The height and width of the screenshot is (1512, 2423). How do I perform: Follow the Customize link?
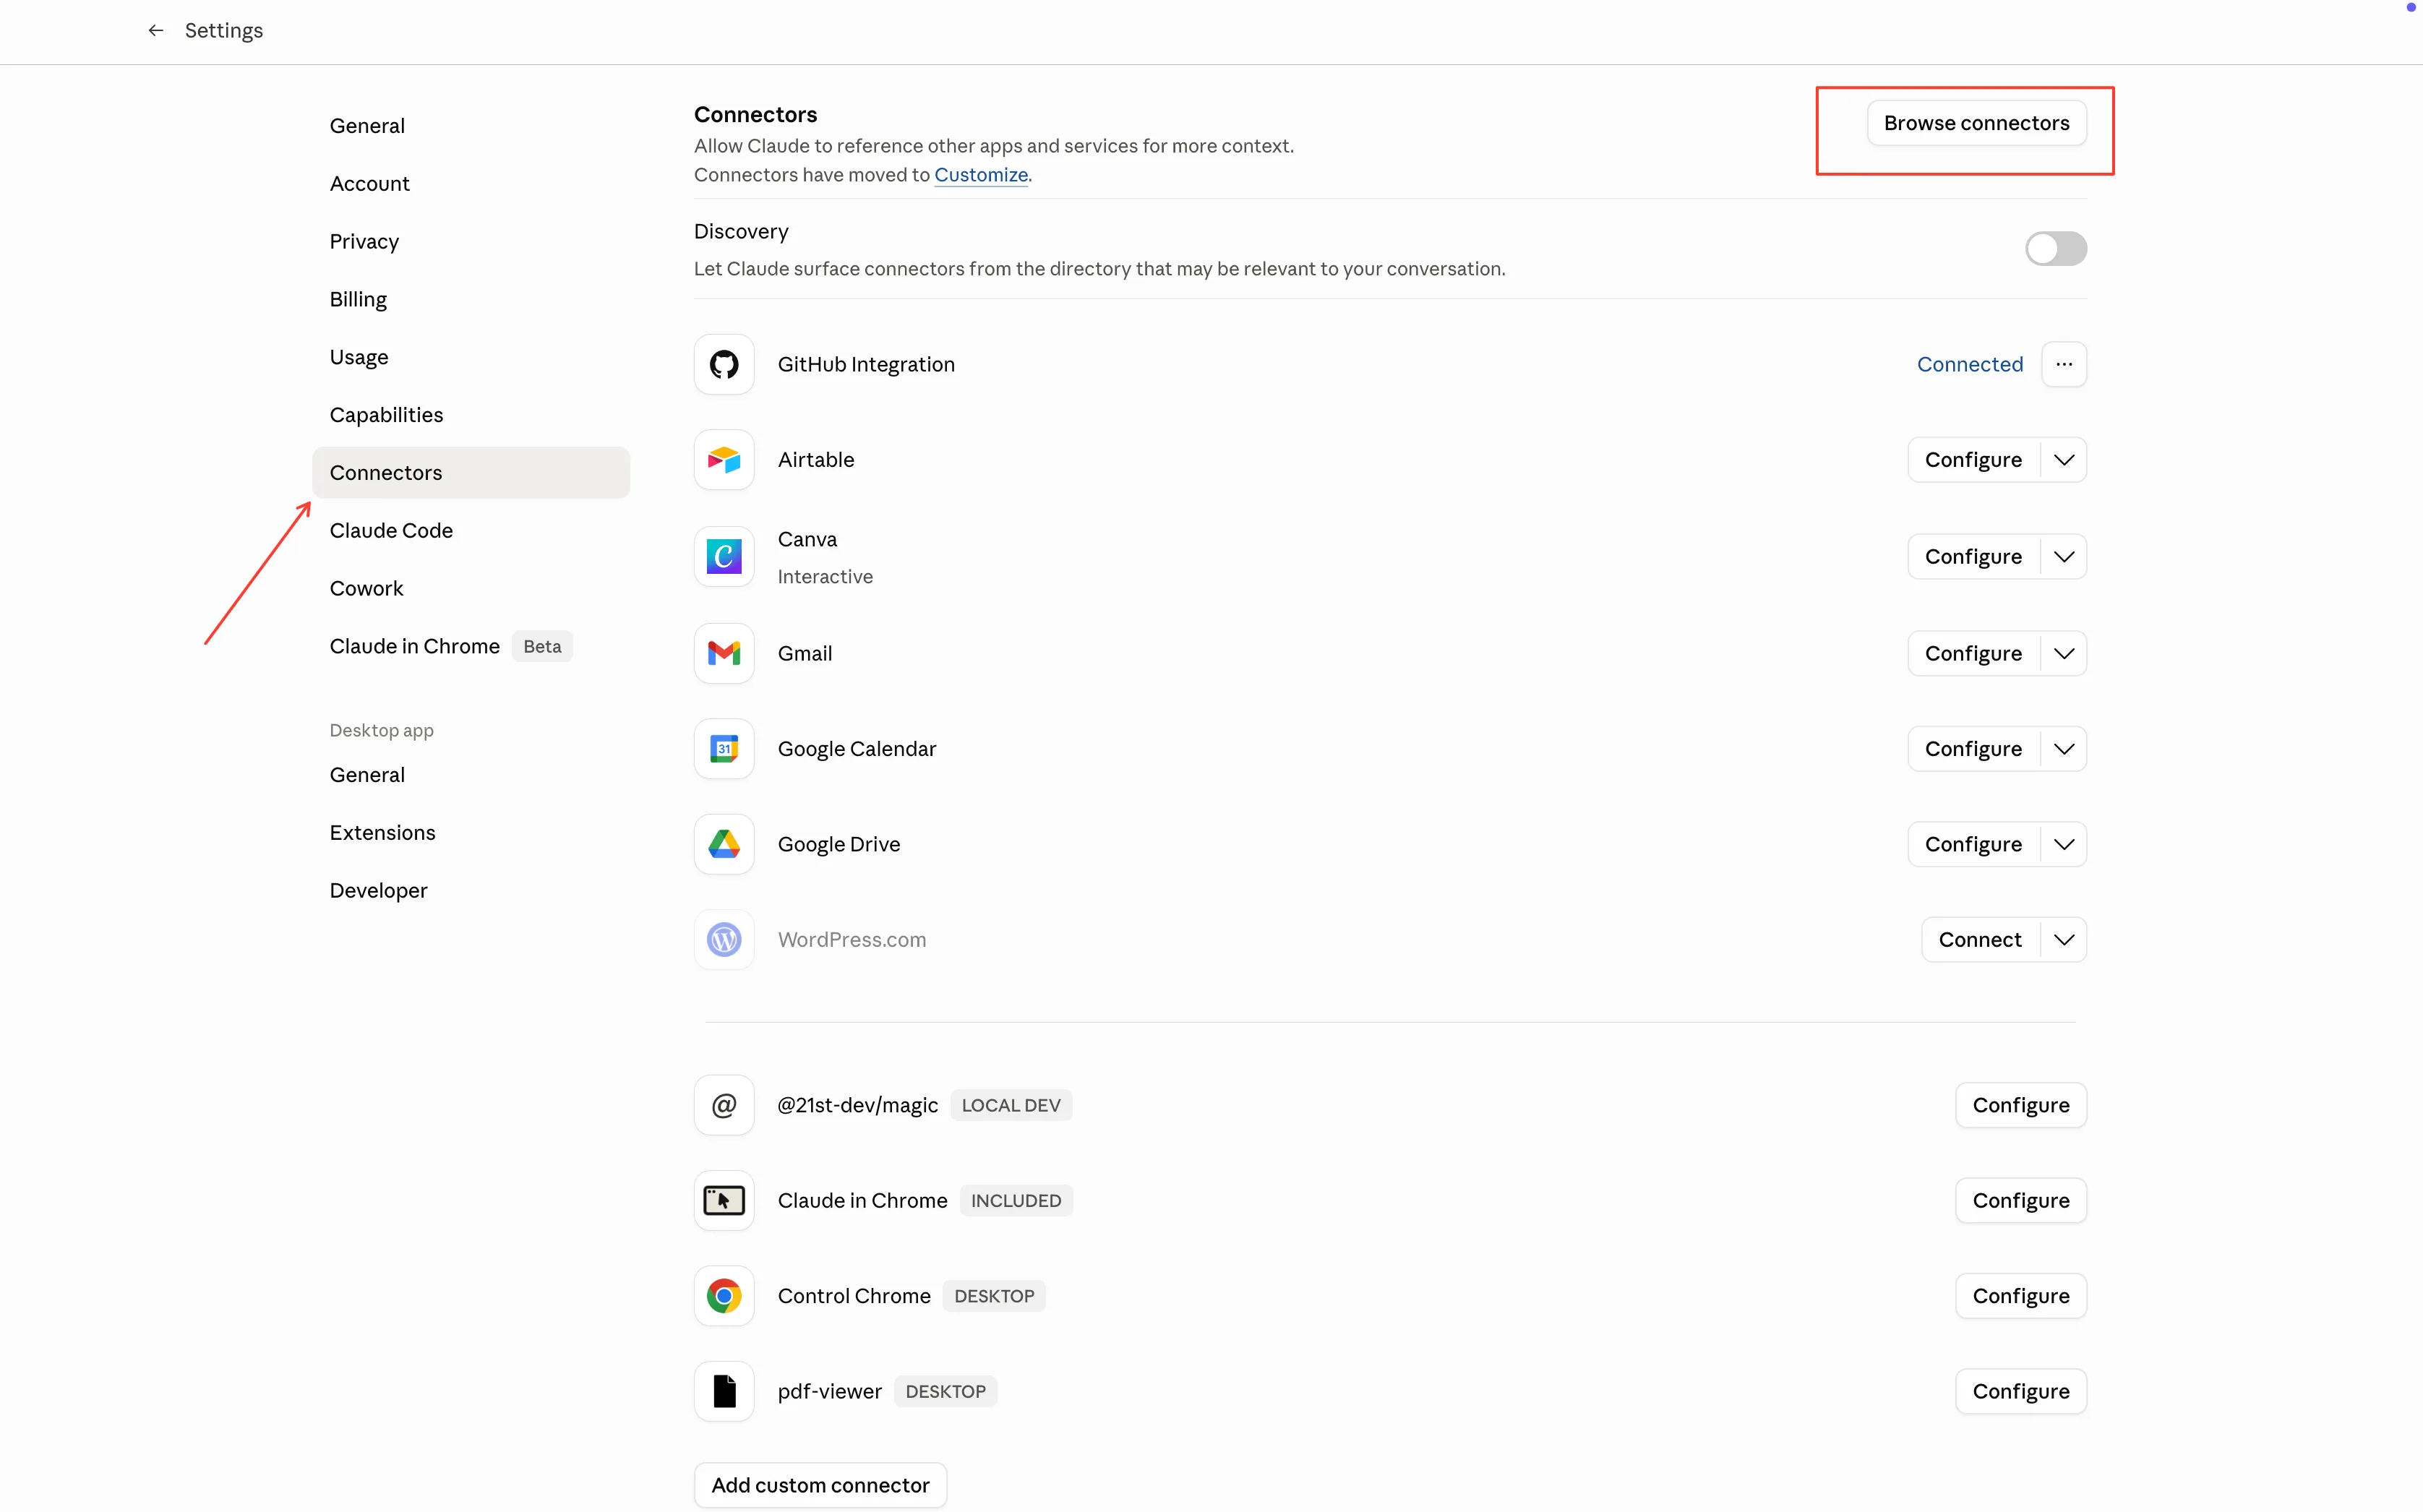click(981, 175)
